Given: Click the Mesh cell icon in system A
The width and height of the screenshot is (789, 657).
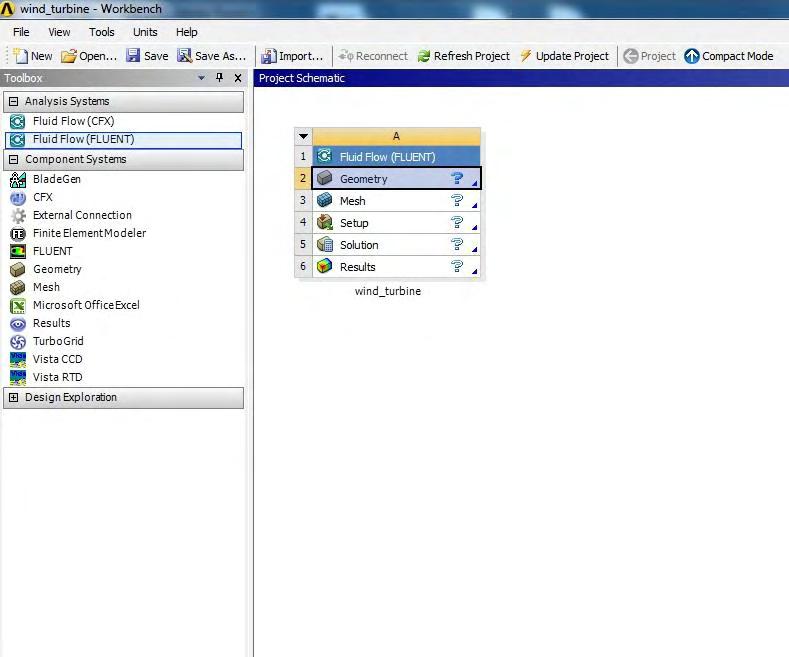Looking at the screenshot, I should pos(325,200).
